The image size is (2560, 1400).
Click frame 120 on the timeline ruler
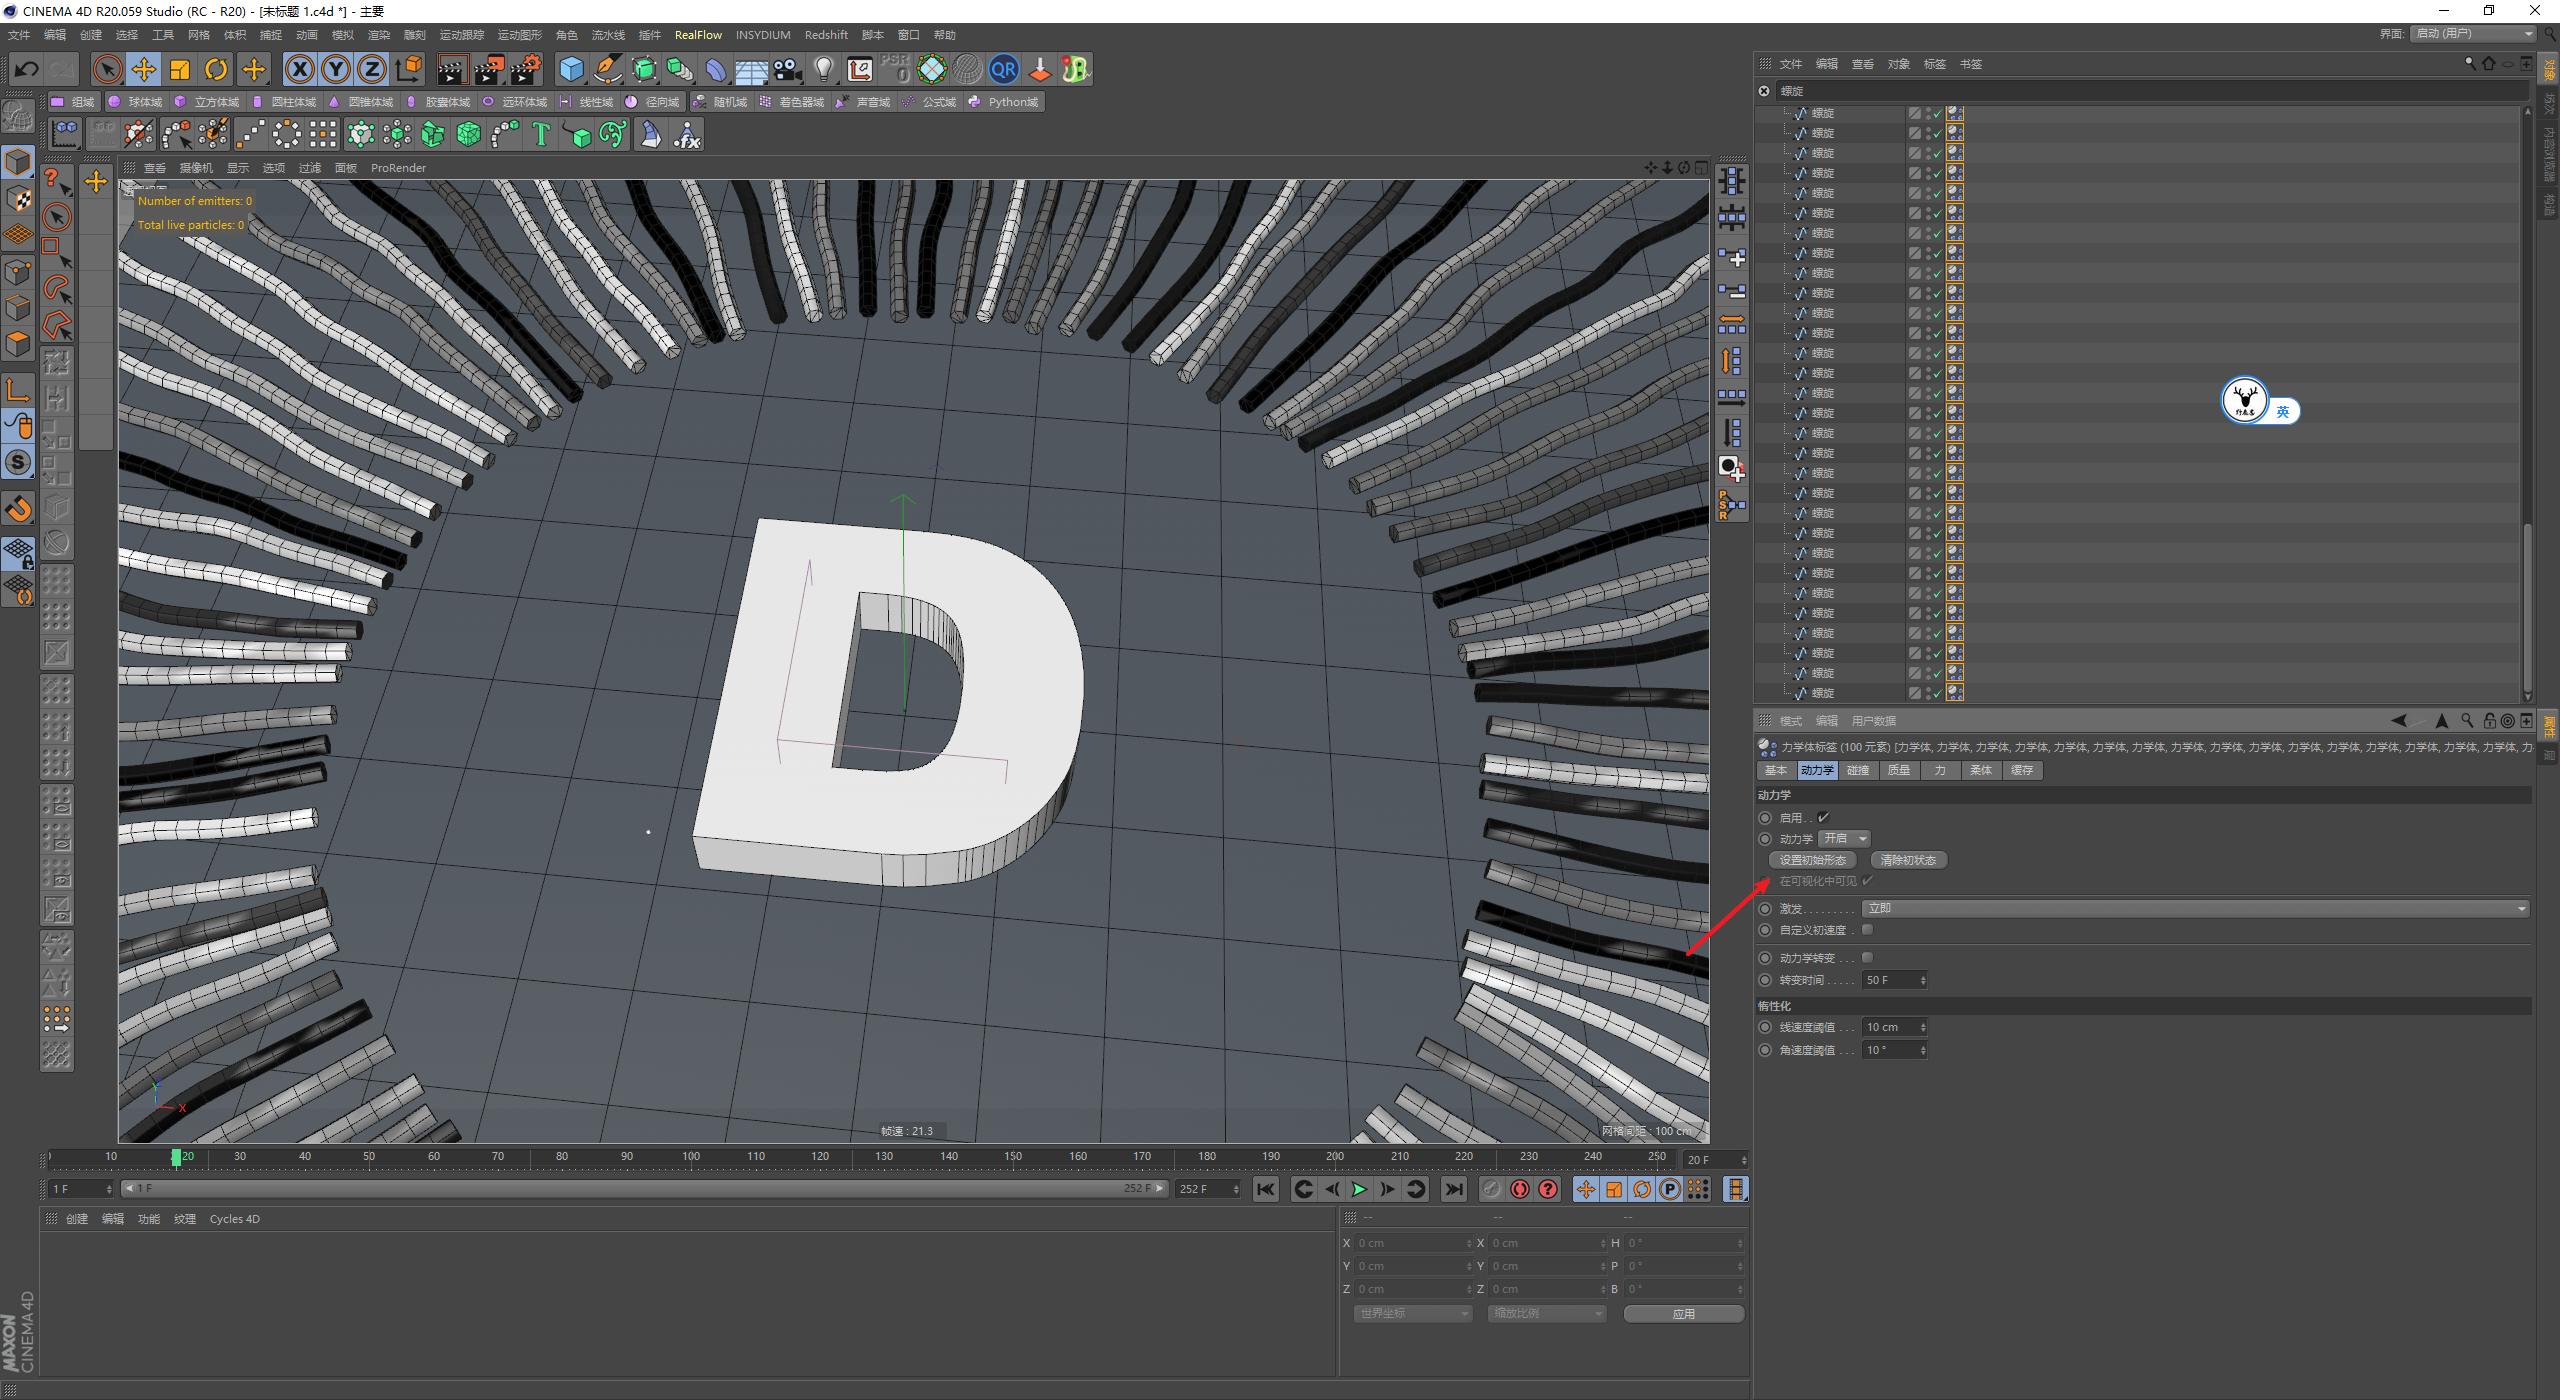coord(820,1155)
